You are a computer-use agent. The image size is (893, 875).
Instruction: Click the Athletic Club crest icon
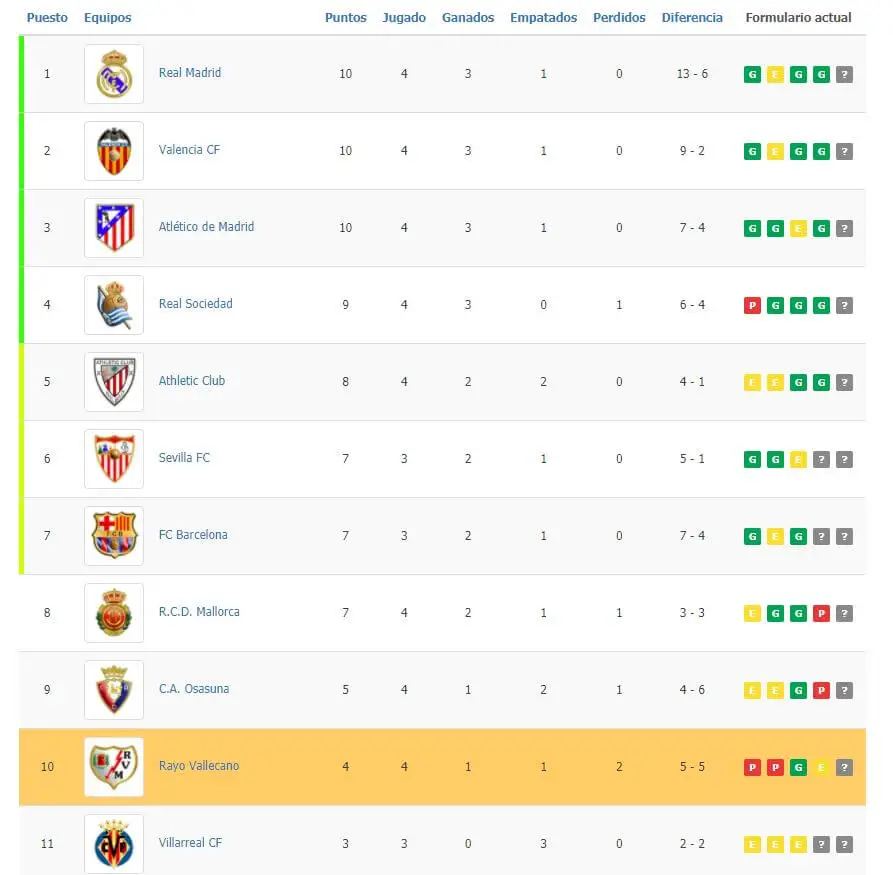(113, 381)
